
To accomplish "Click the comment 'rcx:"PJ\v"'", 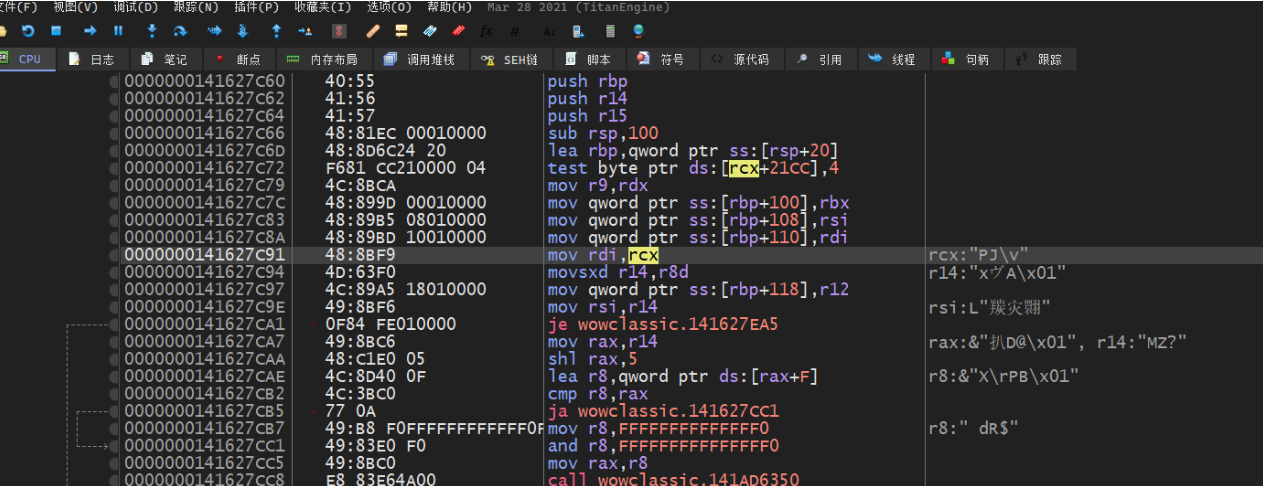I will pyautogui.click(x=978, y=255).
